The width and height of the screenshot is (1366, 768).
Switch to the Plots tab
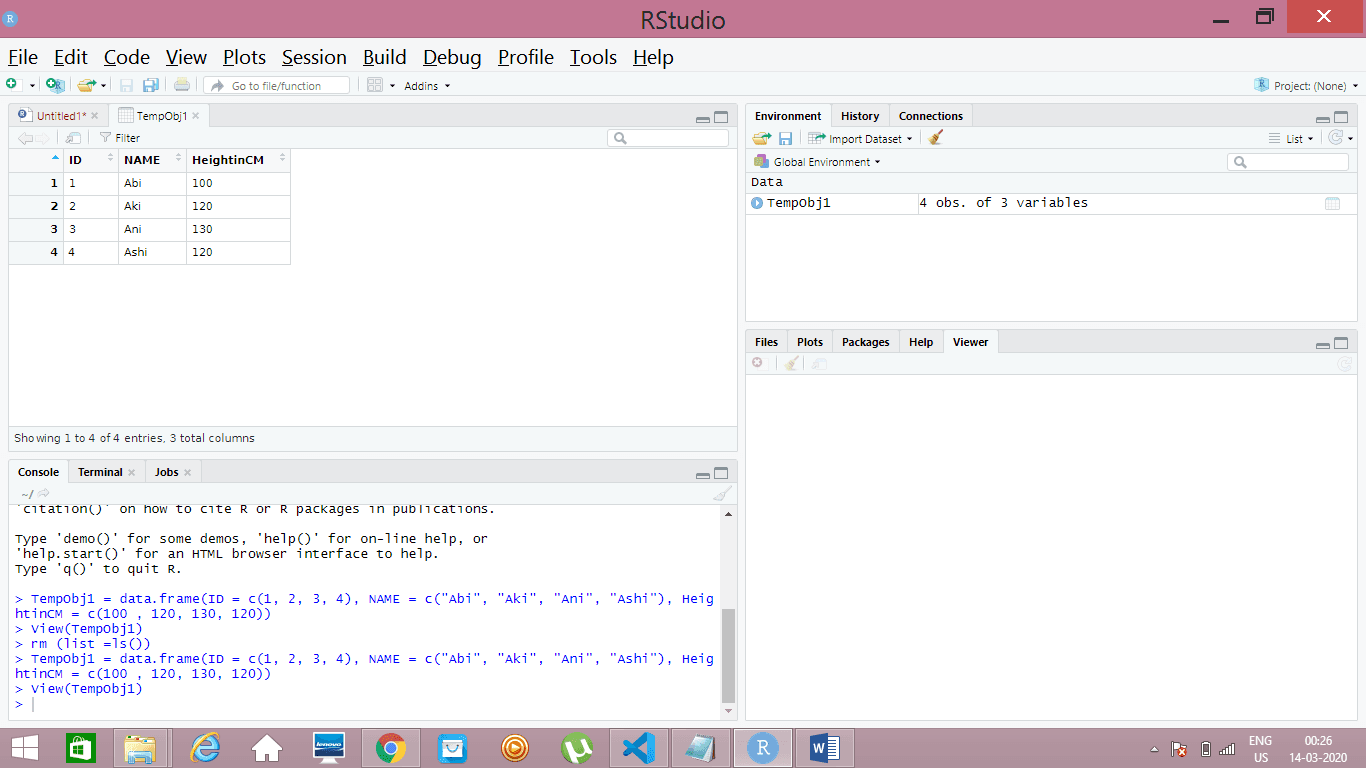[810, 342]
